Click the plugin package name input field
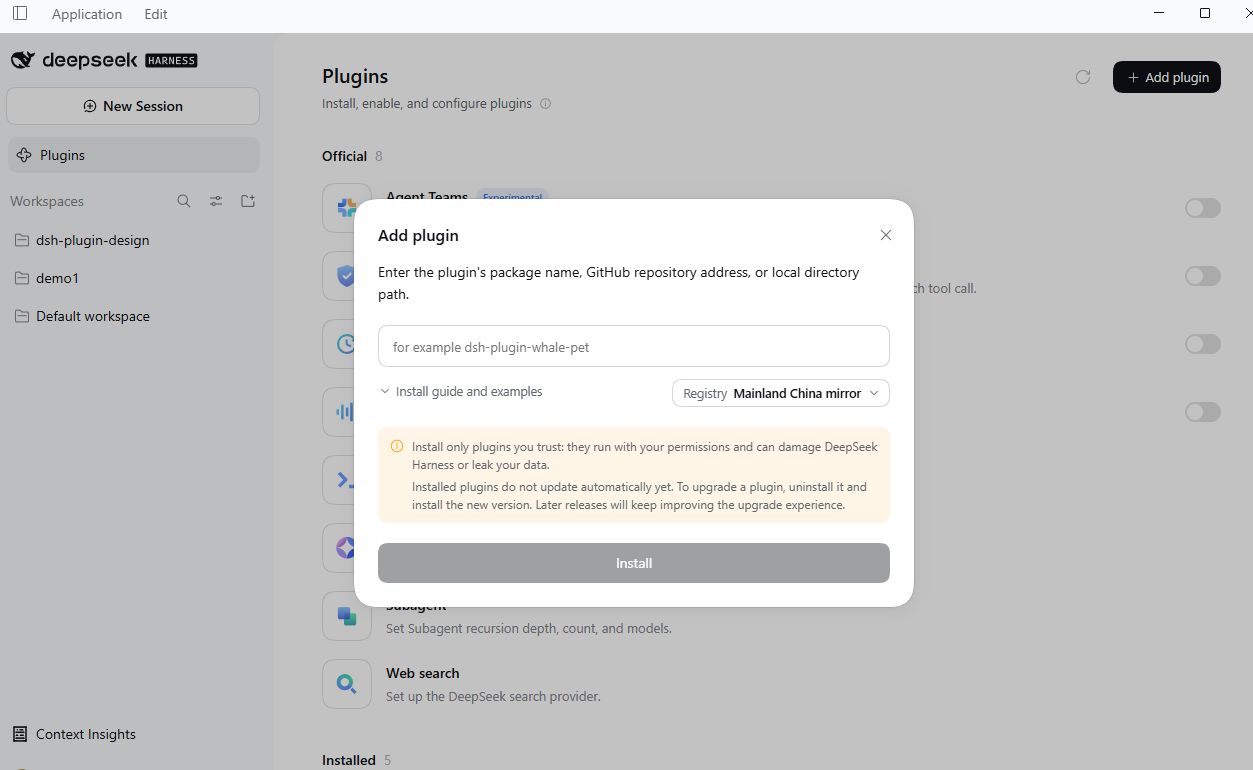The width and height of the screenshot is (1253, 770). 634,346
